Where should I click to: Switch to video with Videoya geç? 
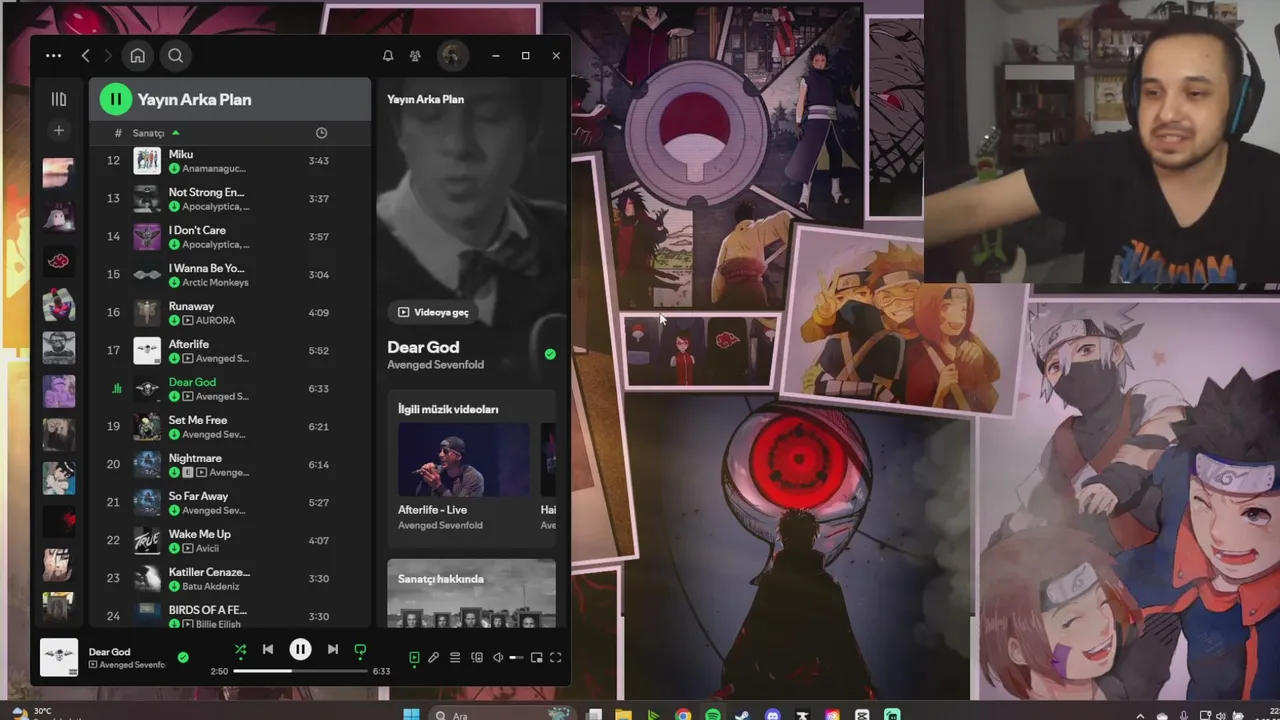[433, 312]
